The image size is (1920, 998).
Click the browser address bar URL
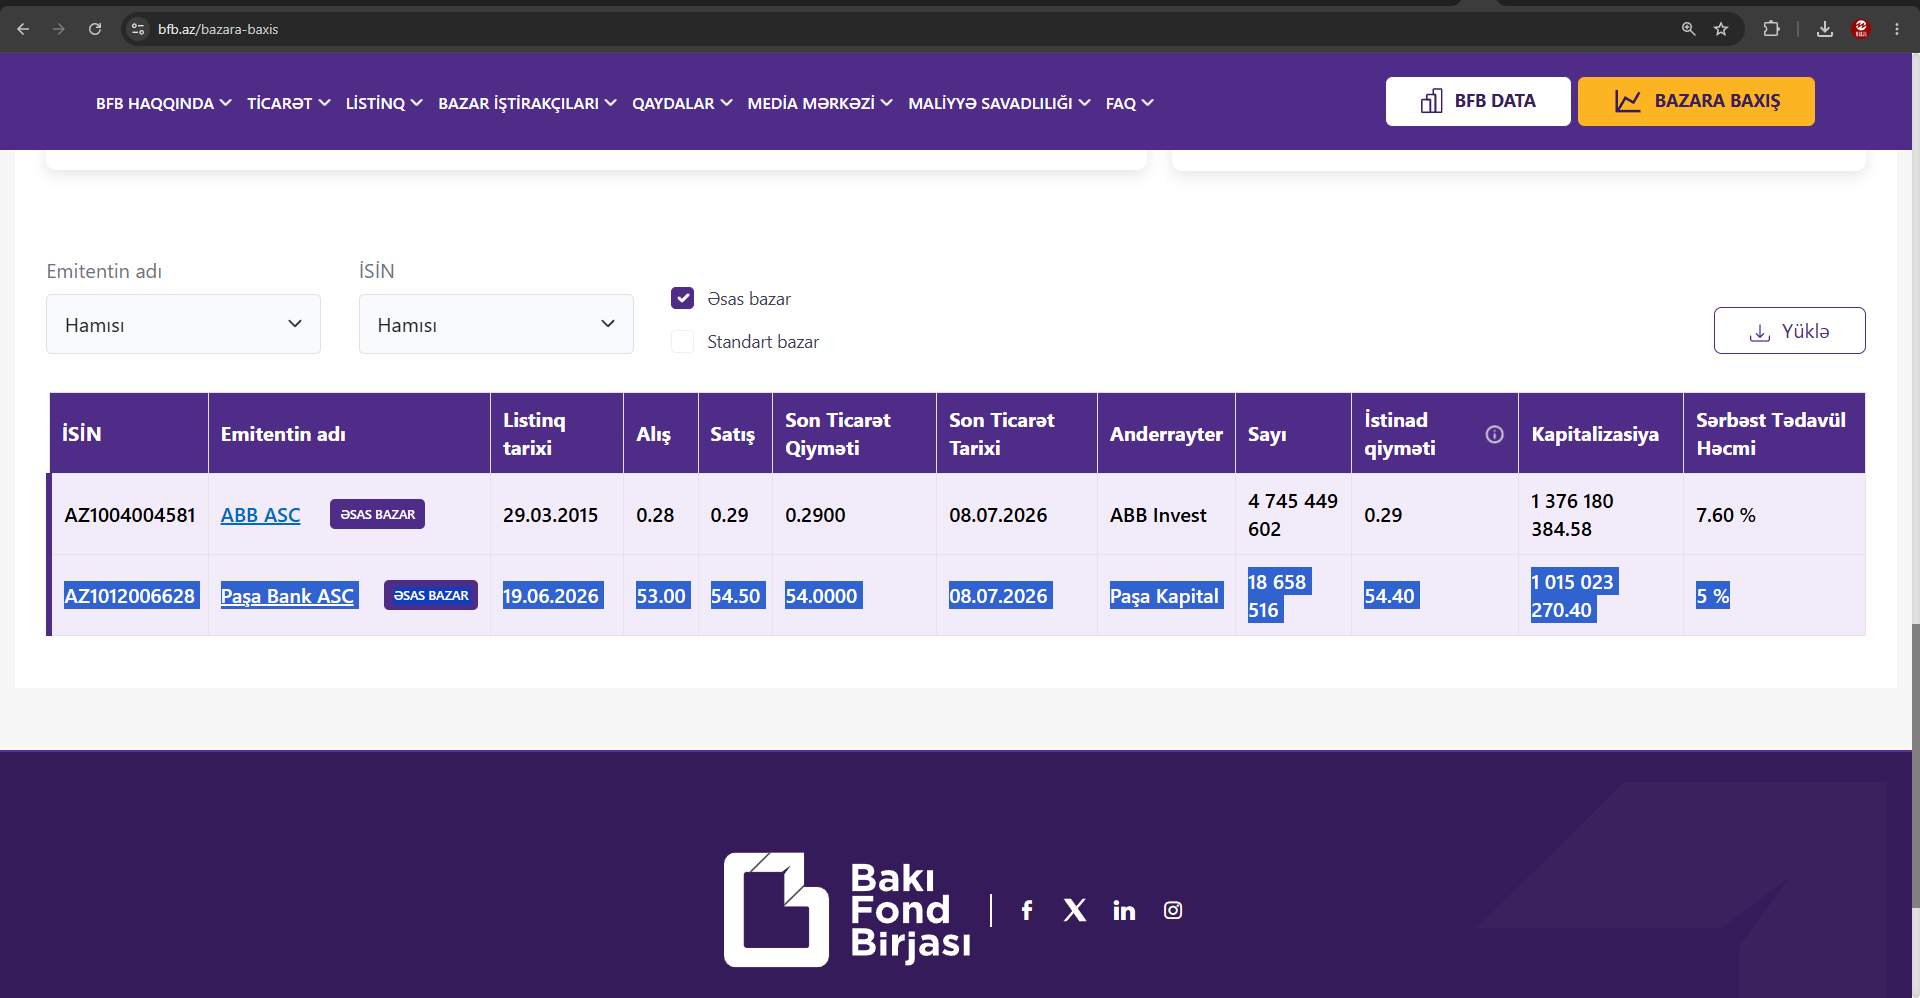(218, 29)
